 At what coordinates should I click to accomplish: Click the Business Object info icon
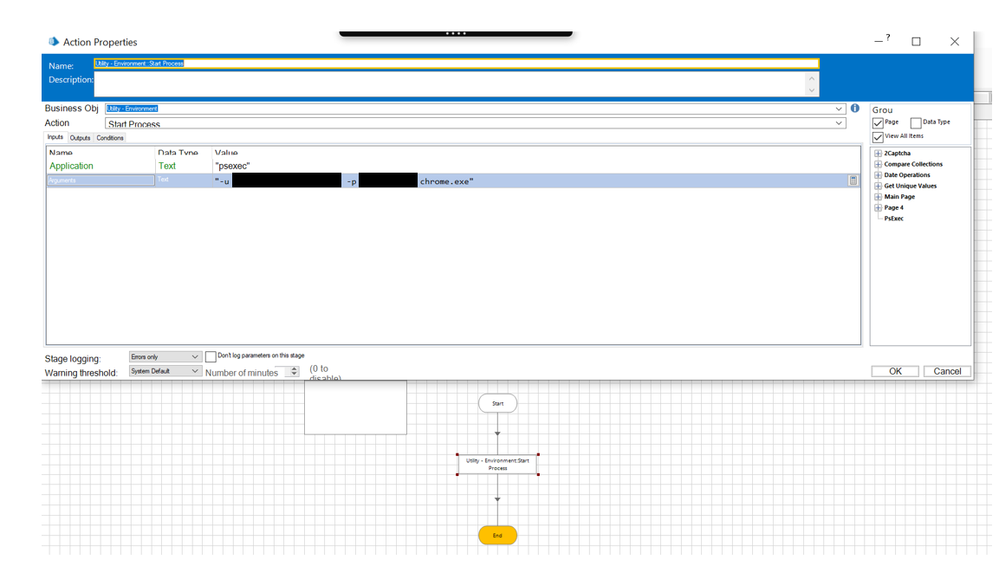(855, 108)
